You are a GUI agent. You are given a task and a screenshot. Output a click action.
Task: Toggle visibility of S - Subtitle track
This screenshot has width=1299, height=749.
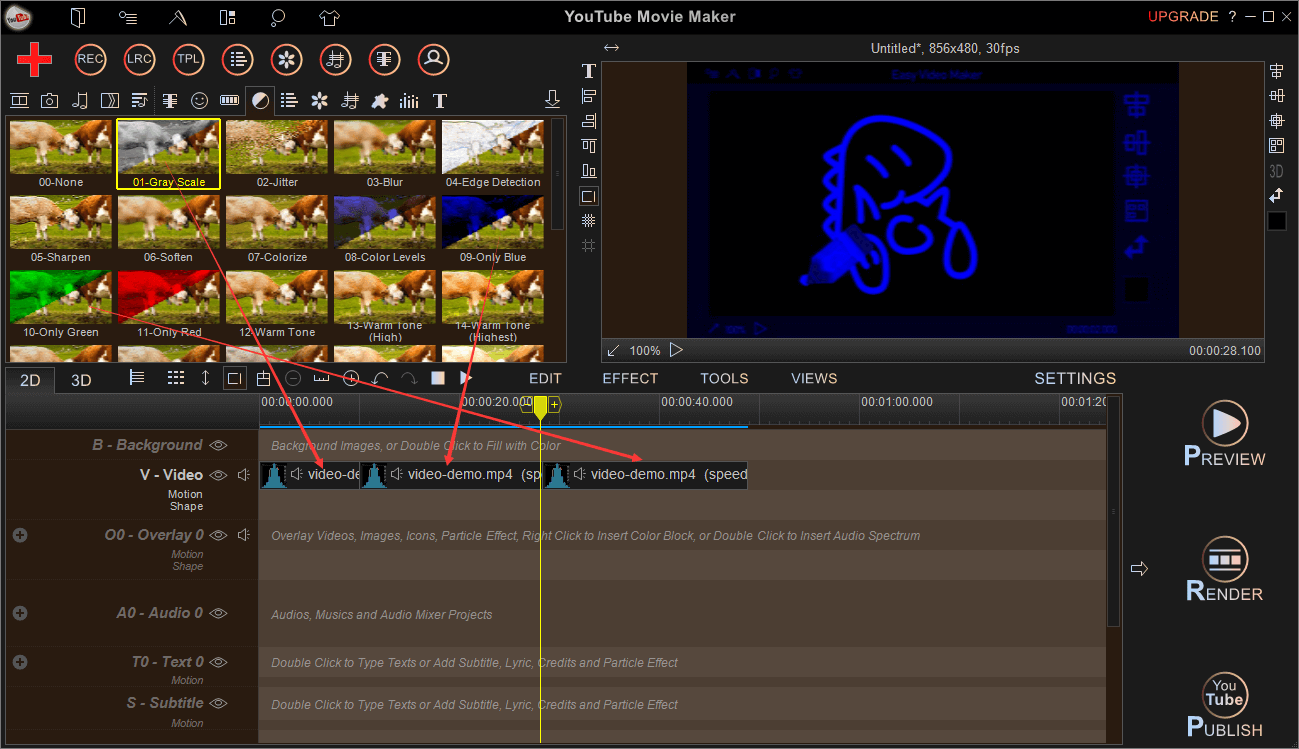click(x=217, y=703)
